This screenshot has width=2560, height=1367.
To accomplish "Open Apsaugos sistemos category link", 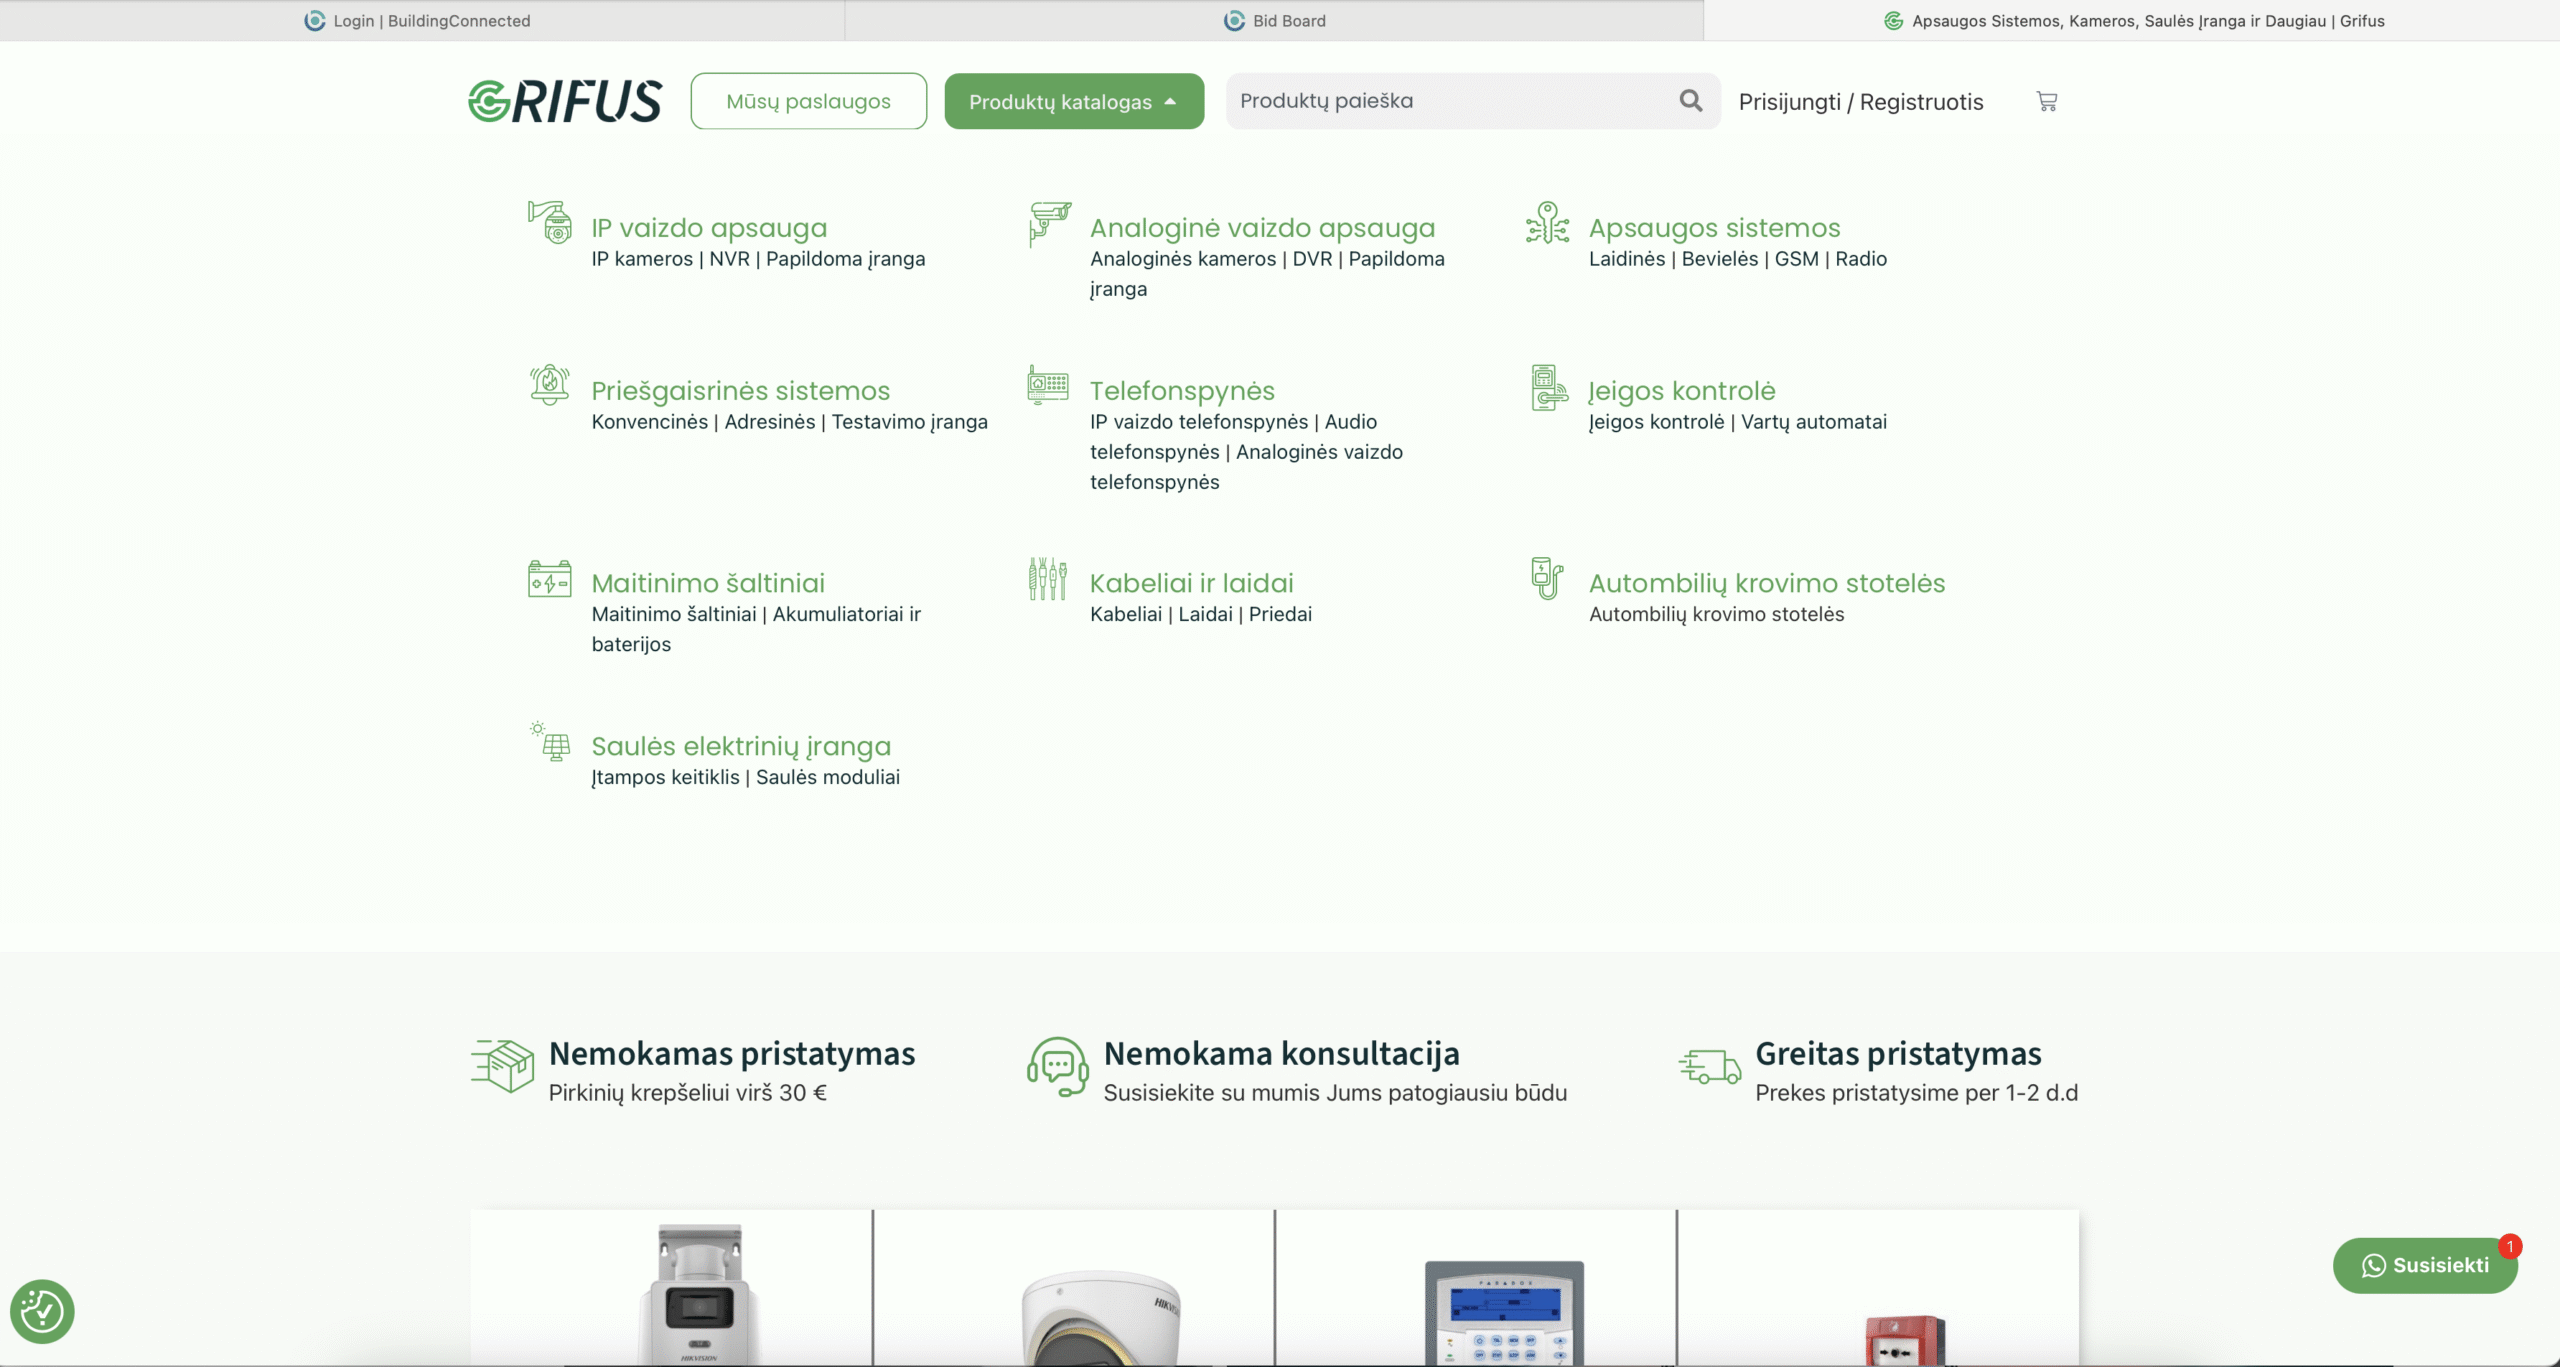I will click(1714, 228).
